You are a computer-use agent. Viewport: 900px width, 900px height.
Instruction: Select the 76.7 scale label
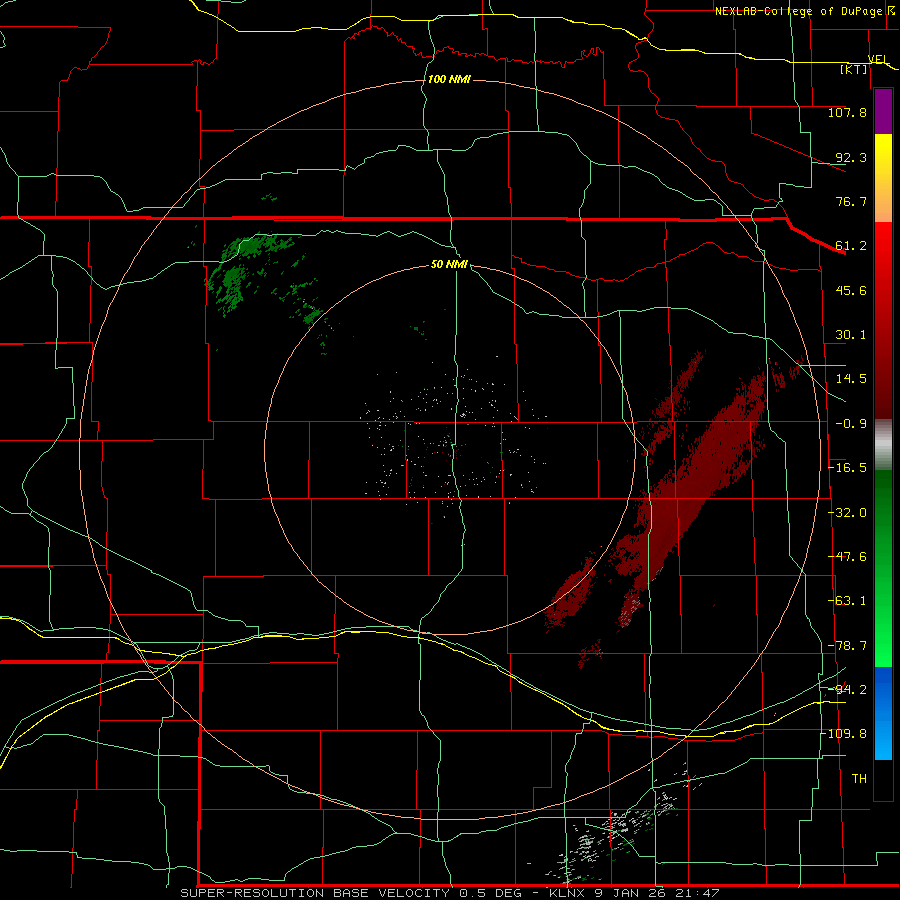(851, 201)
